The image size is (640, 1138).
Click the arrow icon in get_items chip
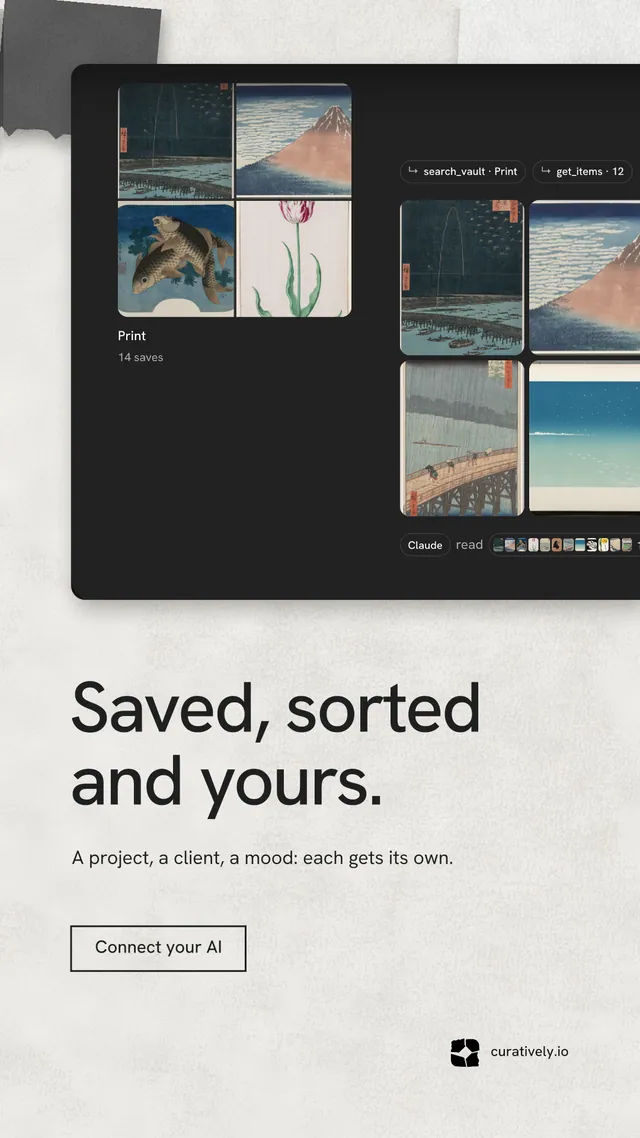coord(546,171)
